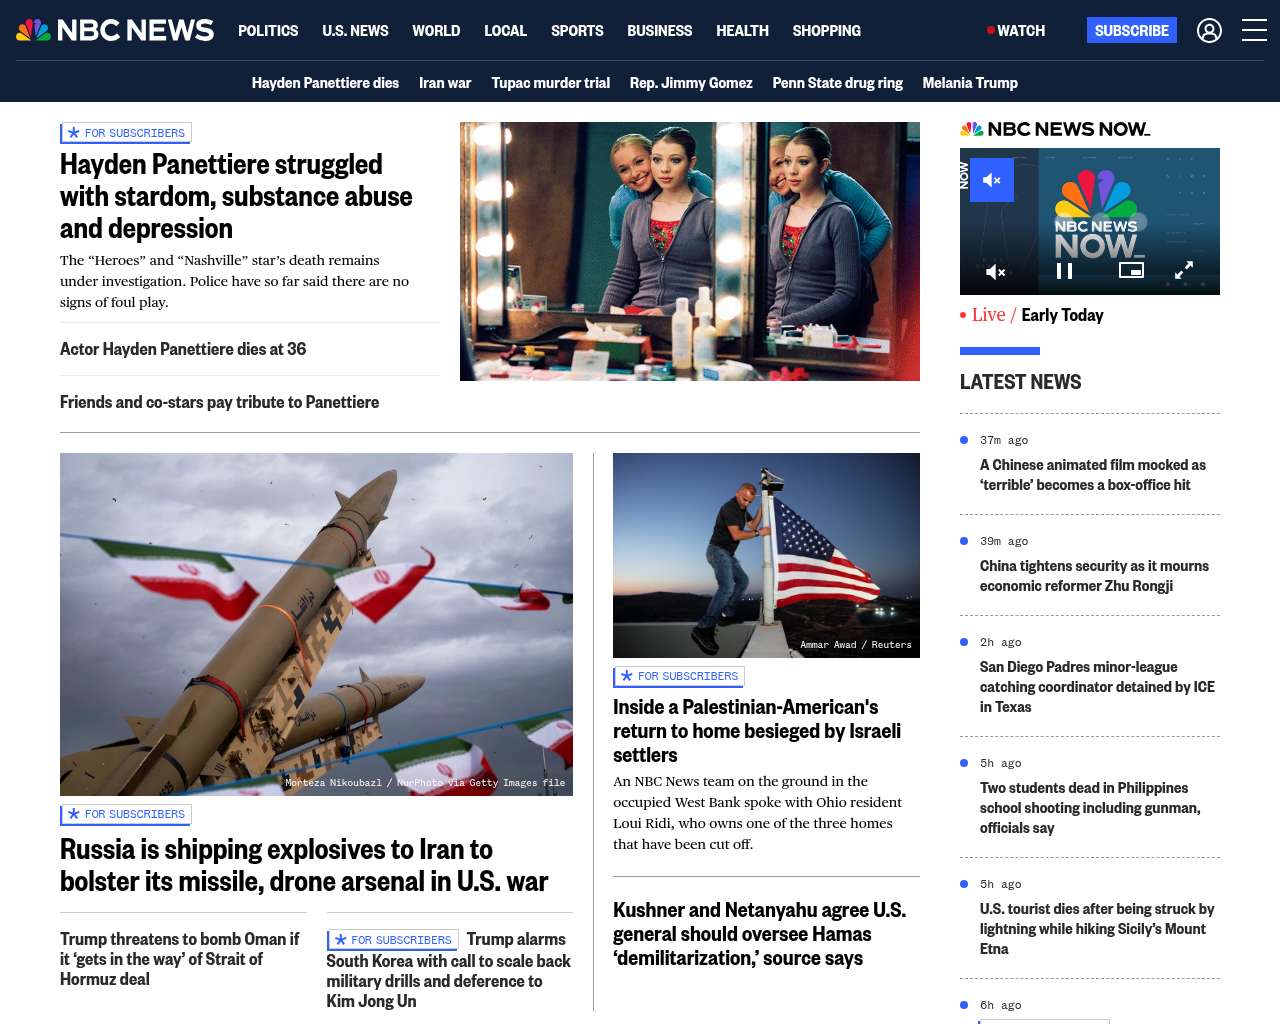This screenshot has height=1024, width=1280.
Task: Open China mourns Zhu Rongji story
Action: [x=1094, y=576]
